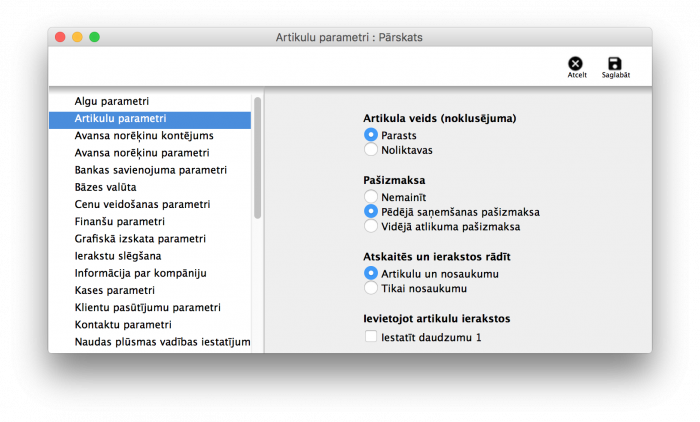The height and width of the screenshot is (422, 700).
Task: Select Informācija par kompāniju entry
Action: tap(140, 273)
